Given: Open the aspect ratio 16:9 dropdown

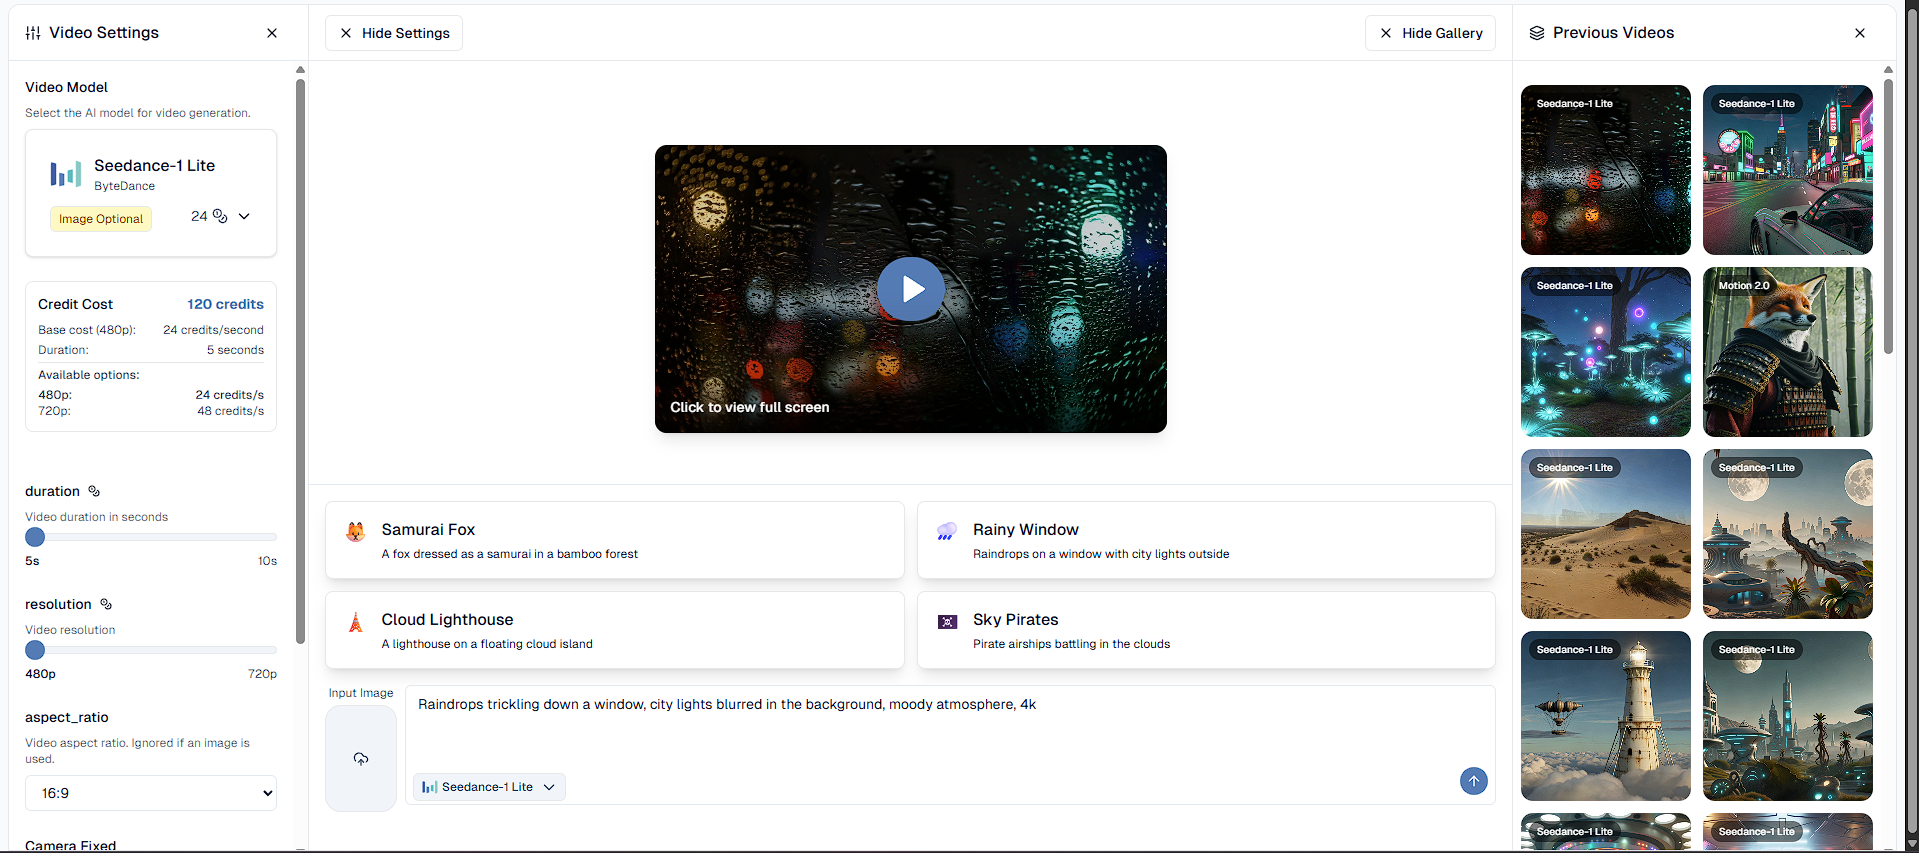Looking at the screenshot, I should (151, 793).
